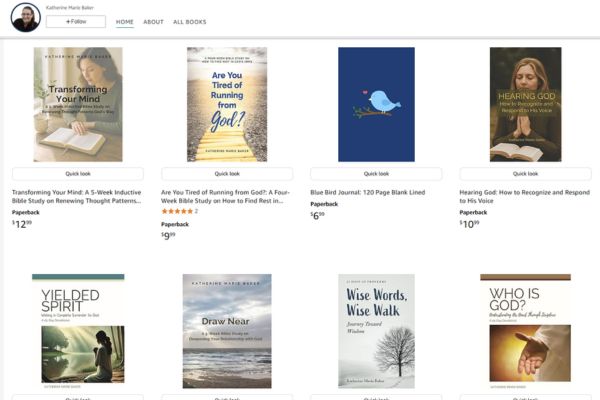This screenshot has height=400, width=600.
Task: Click Katherine Marie Baker's profile photo
Action: pyautogui.click(x=26, y=17)
